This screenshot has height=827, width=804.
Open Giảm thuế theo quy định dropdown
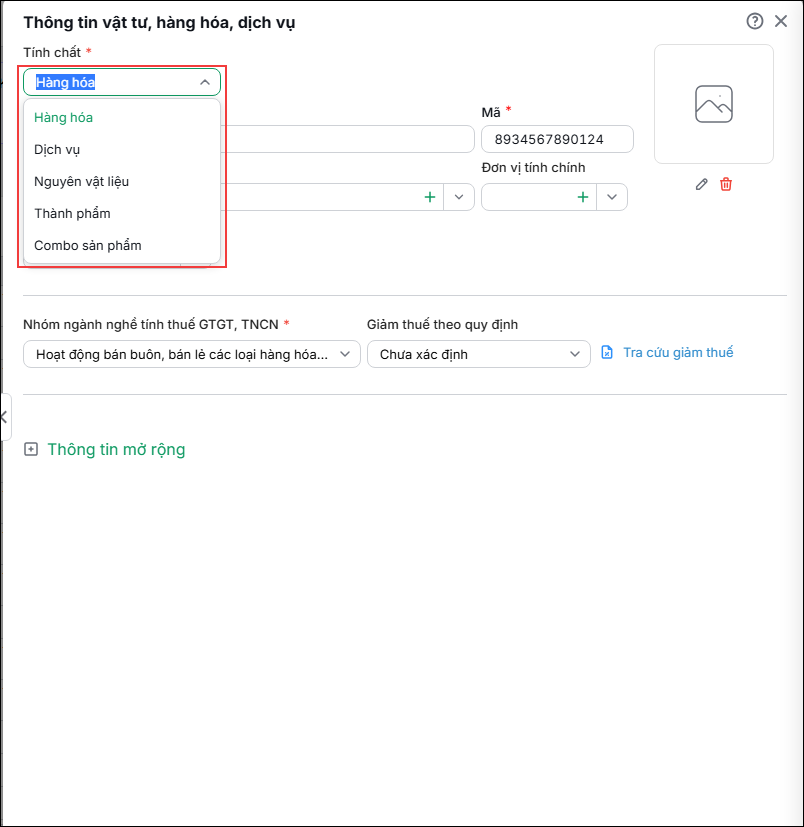(478, 354)
